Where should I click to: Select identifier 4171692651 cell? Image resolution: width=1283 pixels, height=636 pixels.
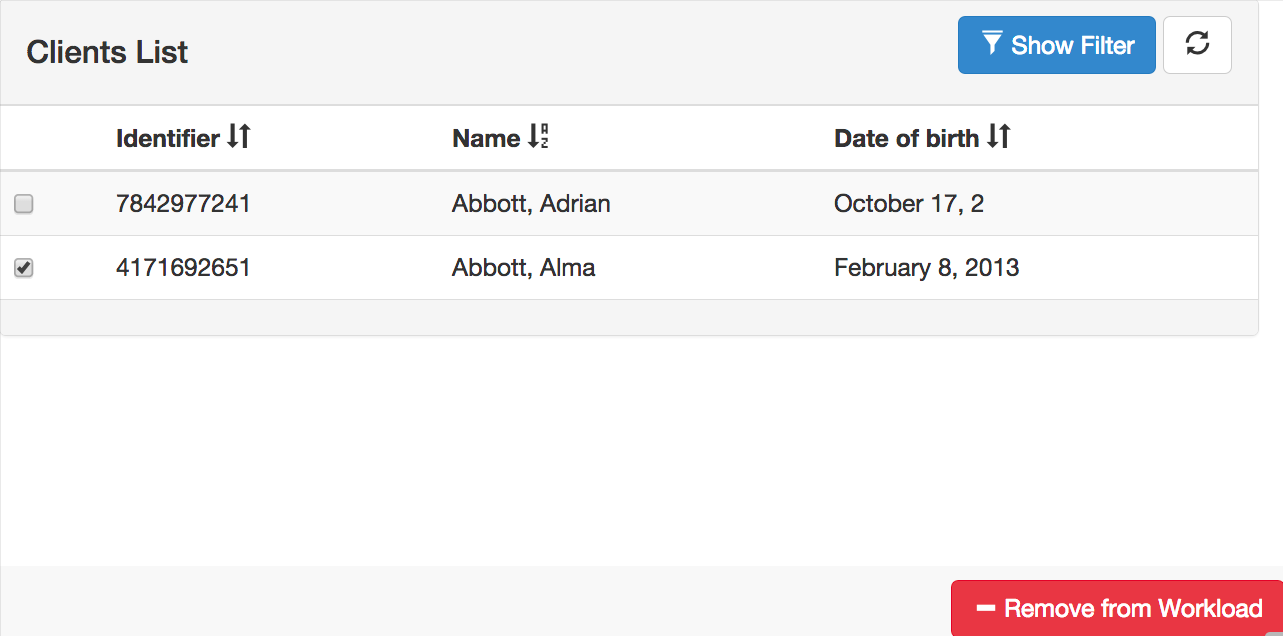[x=183, y=268]
